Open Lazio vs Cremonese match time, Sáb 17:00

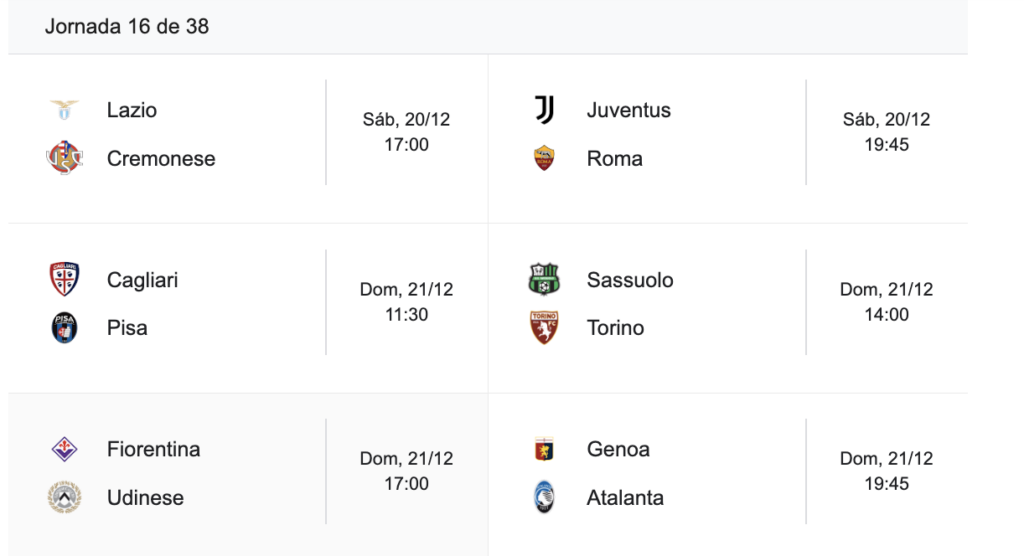[x=406, y=132]
